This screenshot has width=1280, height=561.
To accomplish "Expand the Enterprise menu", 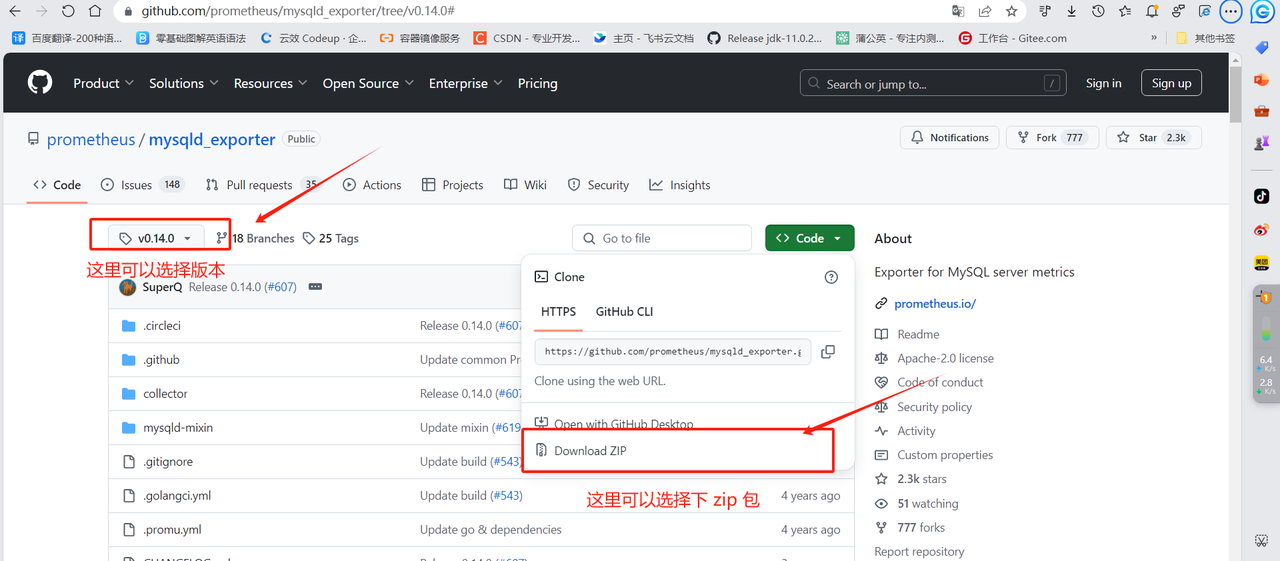I will point(465,83).
